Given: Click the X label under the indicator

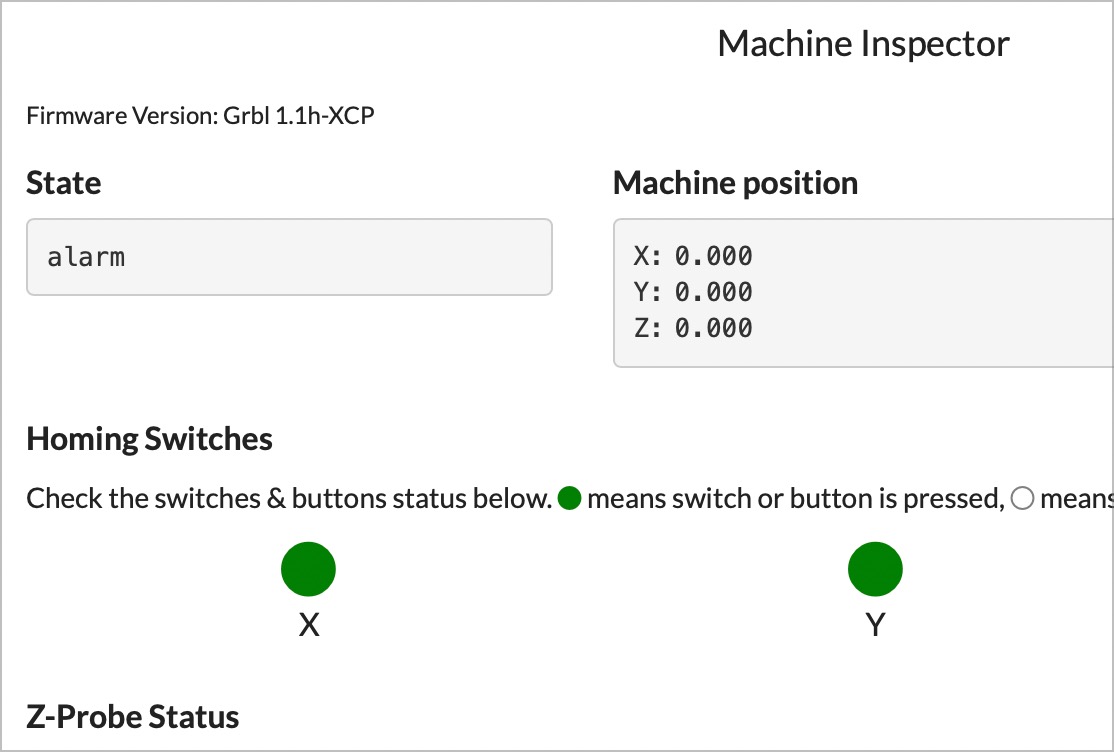Looking at the screenshot, I should (x=308, y=625).
